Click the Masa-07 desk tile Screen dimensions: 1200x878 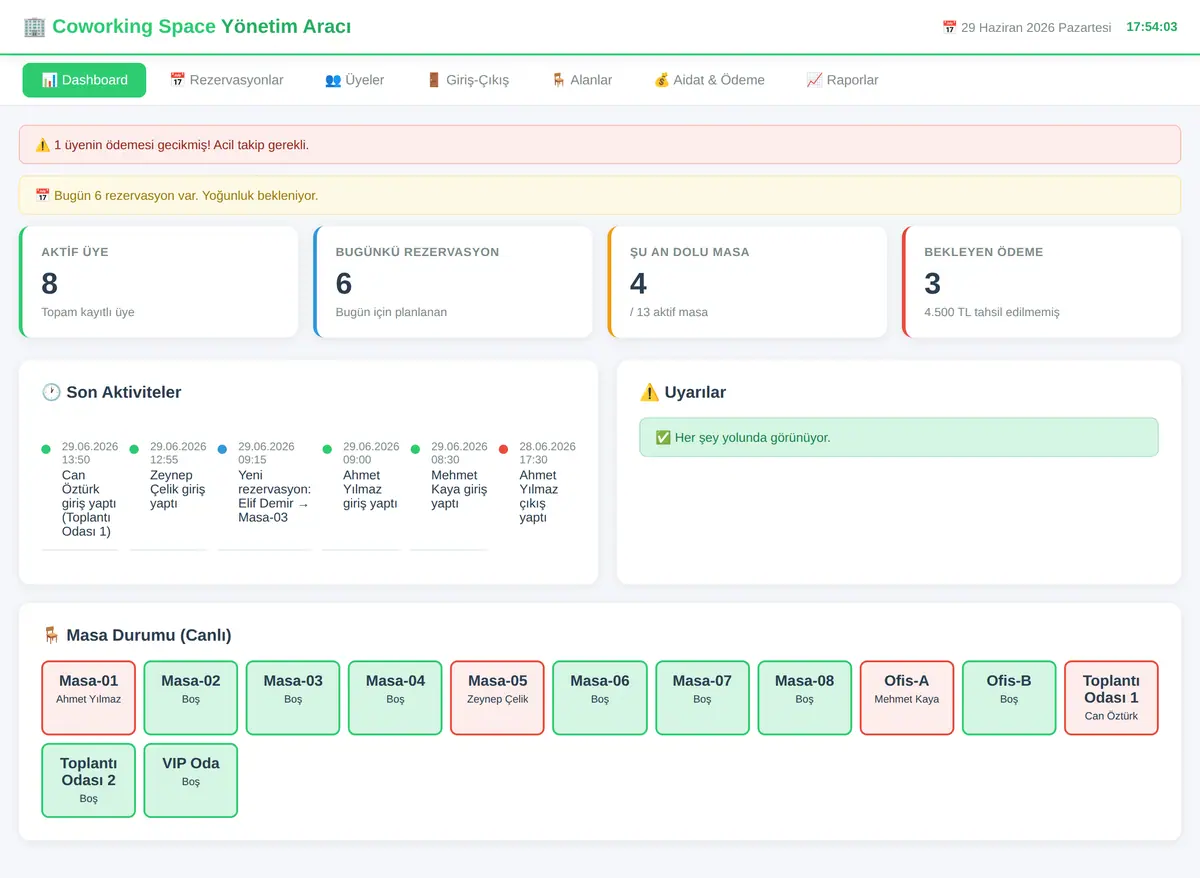[702, 698]
